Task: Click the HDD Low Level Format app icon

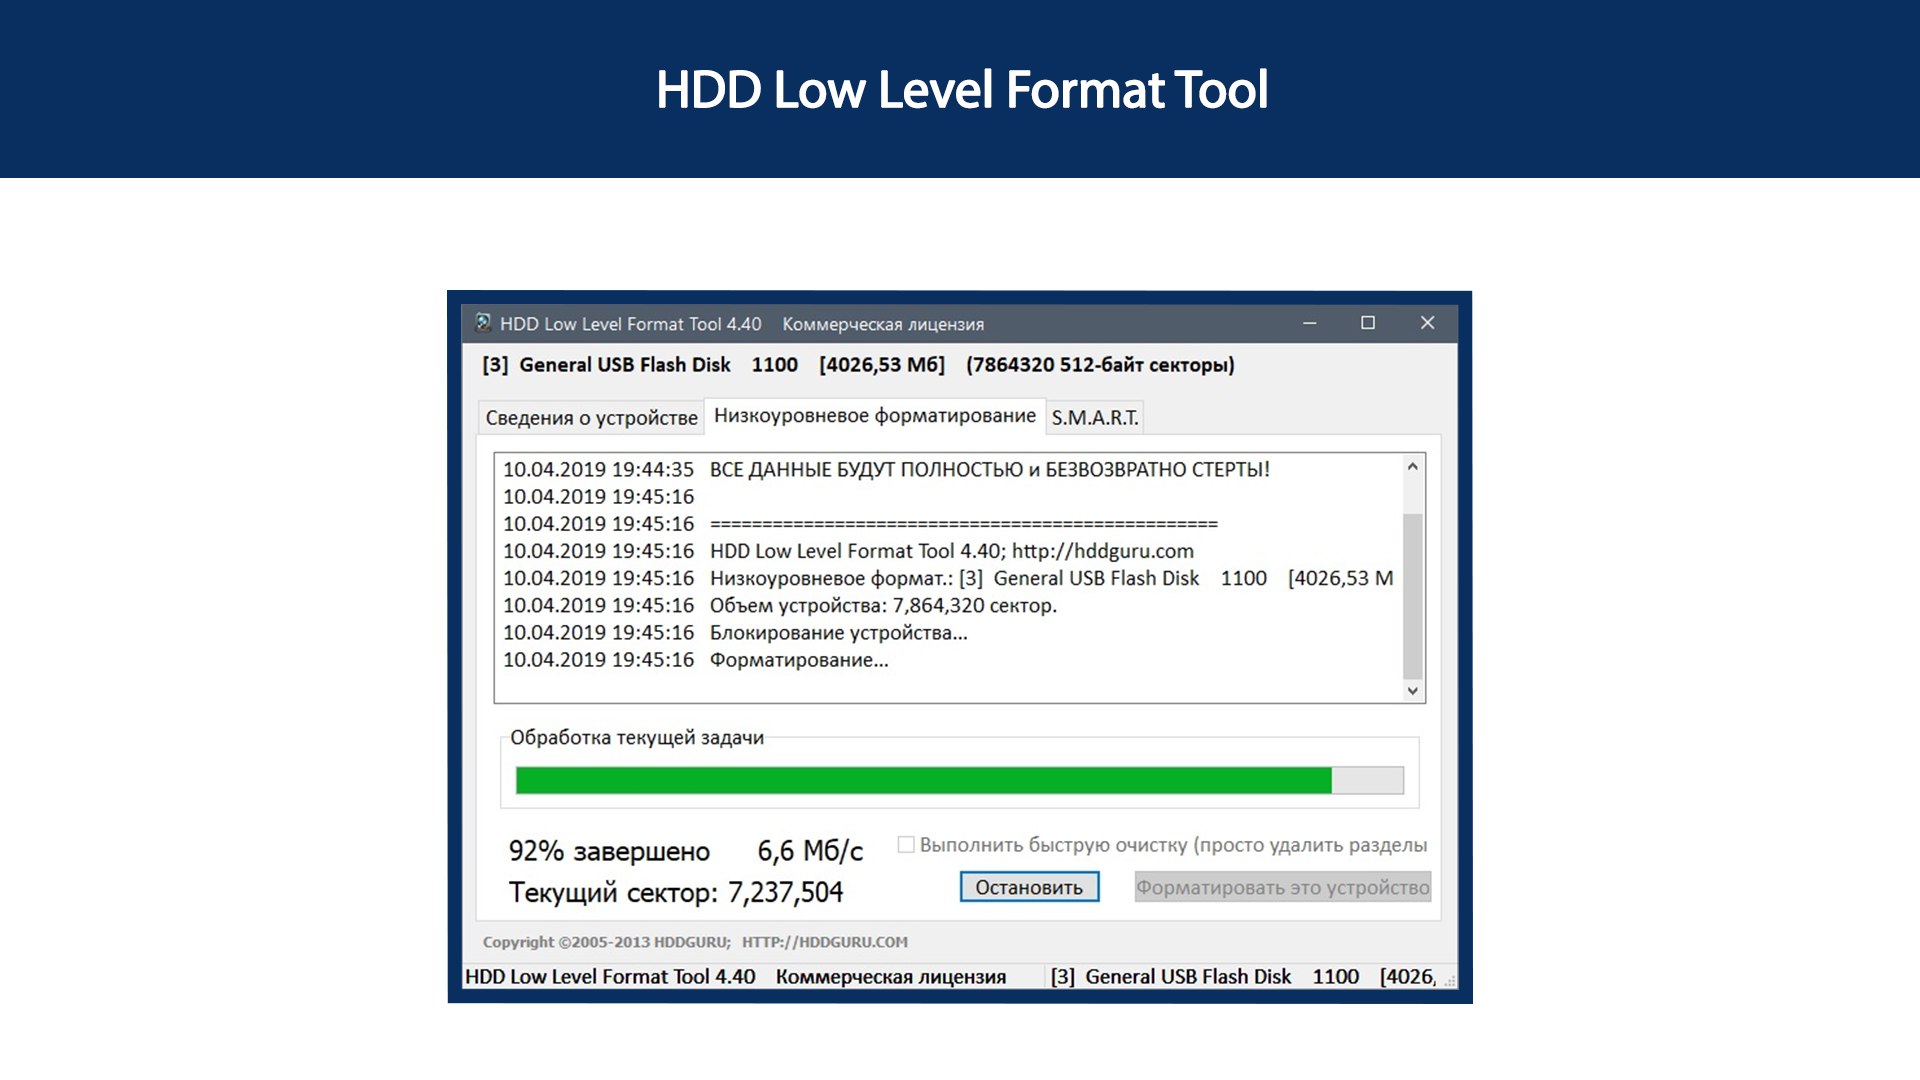Action: 483,322
